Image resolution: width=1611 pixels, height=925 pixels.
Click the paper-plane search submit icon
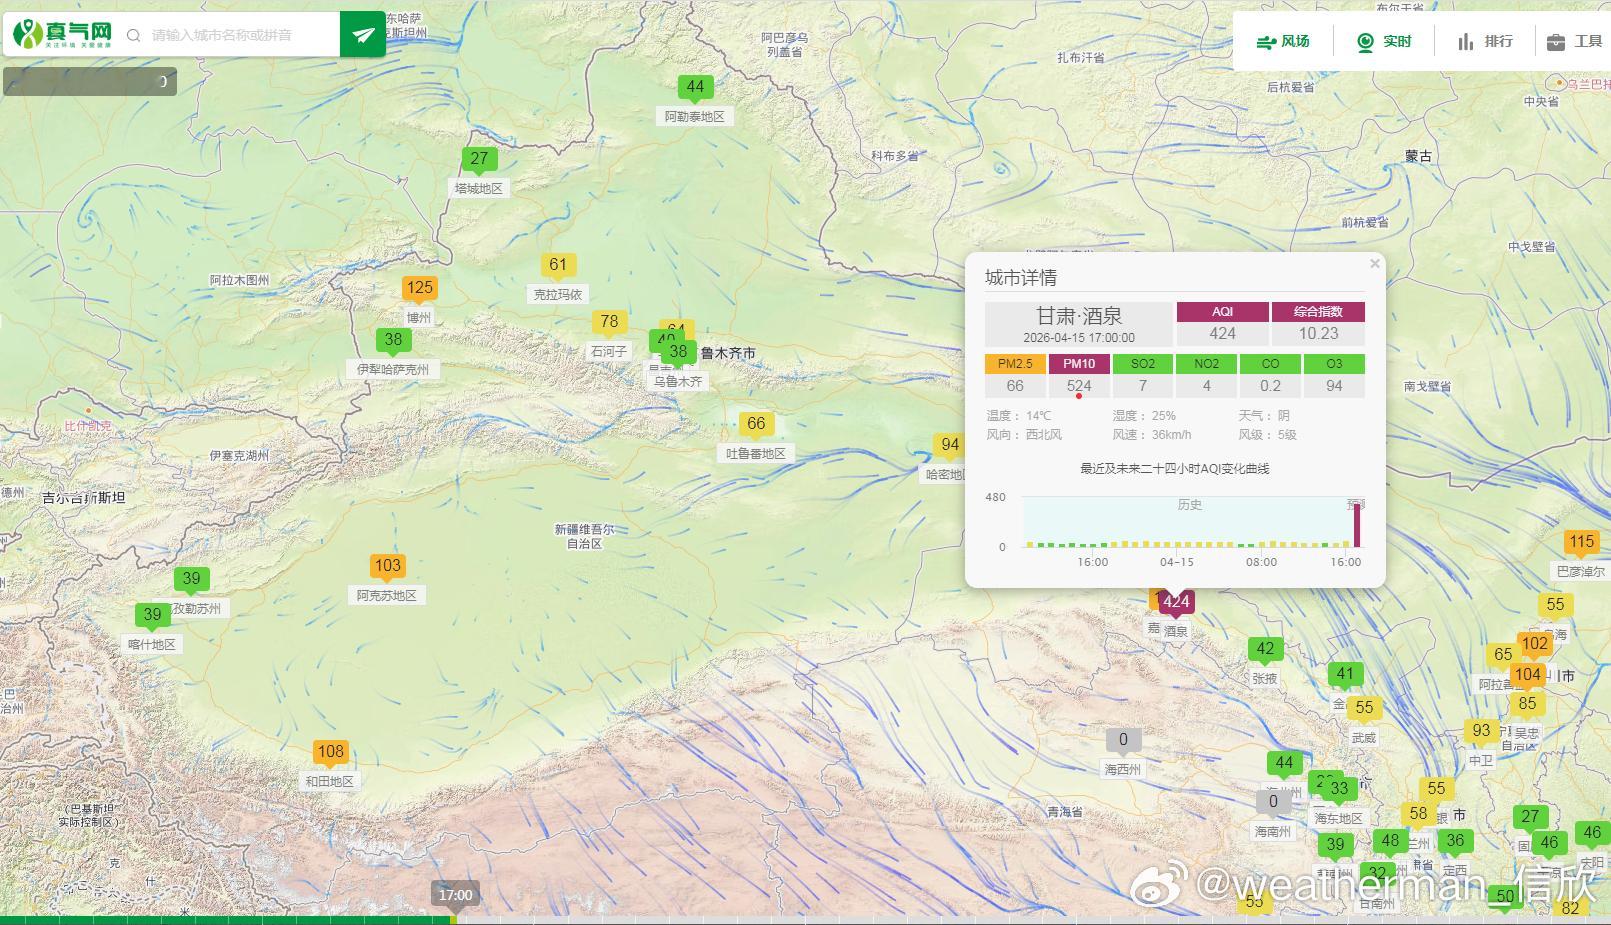click(363, 35)
